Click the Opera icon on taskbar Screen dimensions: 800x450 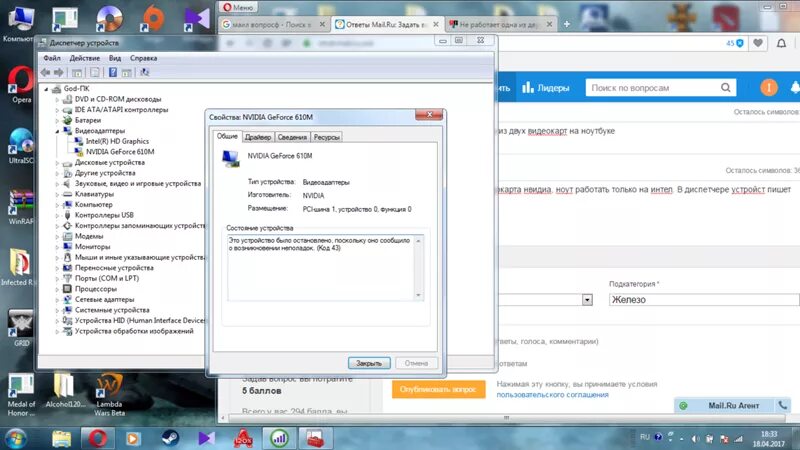pyautogui.click(x=97, y=438)
